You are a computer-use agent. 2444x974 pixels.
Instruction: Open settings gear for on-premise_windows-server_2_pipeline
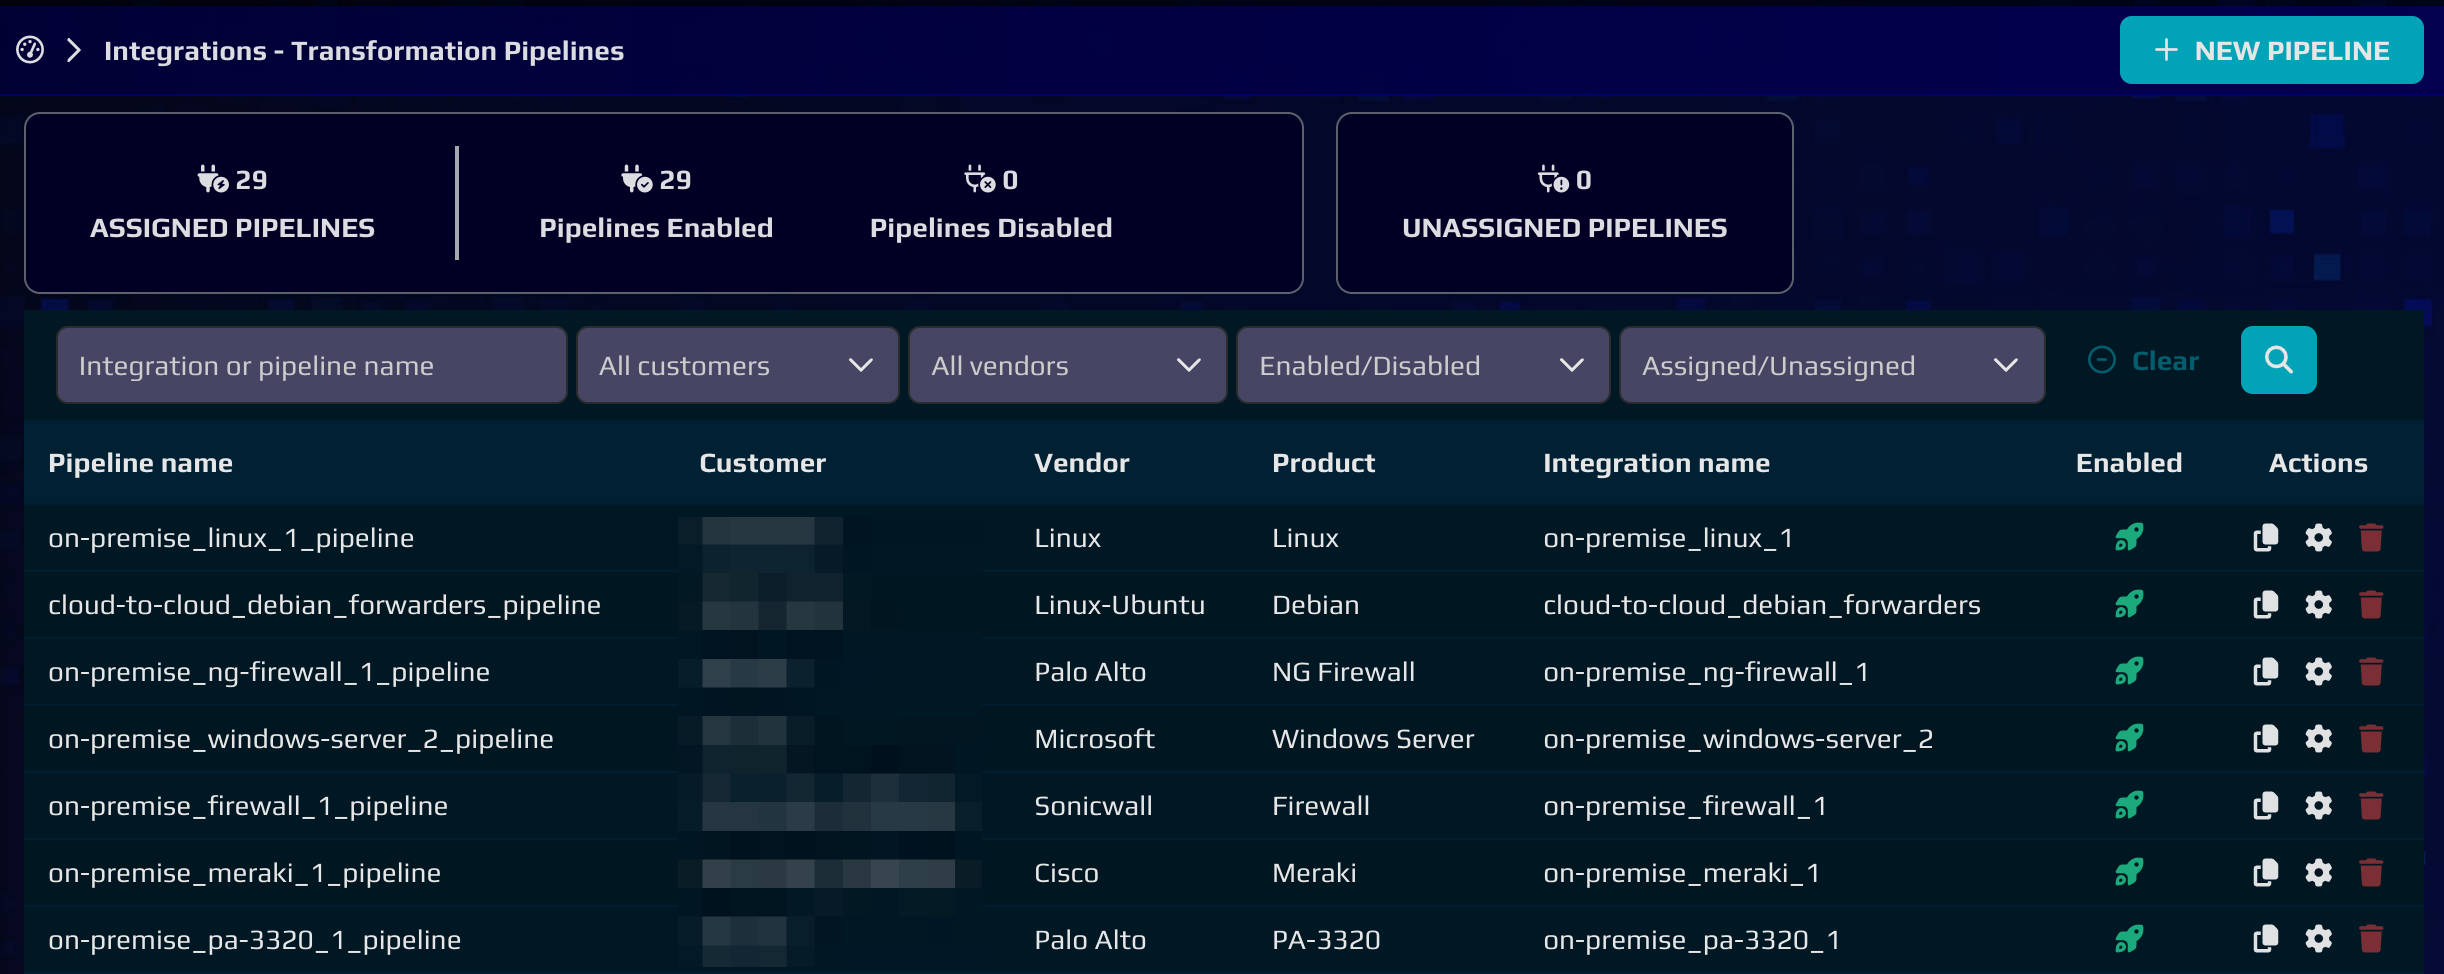(x=2318, y=739)
